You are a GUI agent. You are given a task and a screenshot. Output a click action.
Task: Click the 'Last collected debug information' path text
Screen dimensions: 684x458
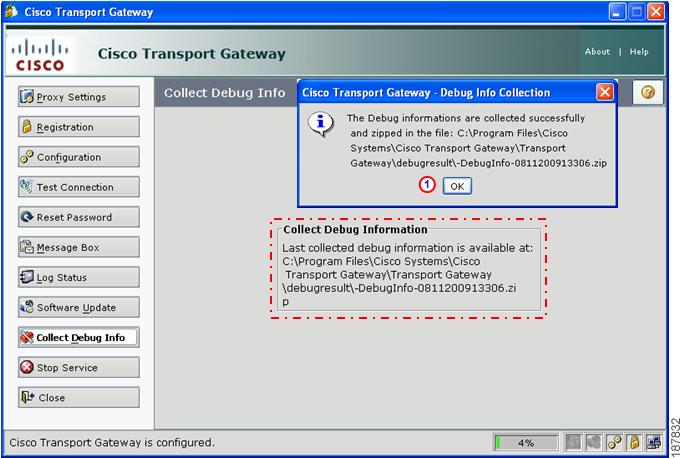click(x=407, y=274)
